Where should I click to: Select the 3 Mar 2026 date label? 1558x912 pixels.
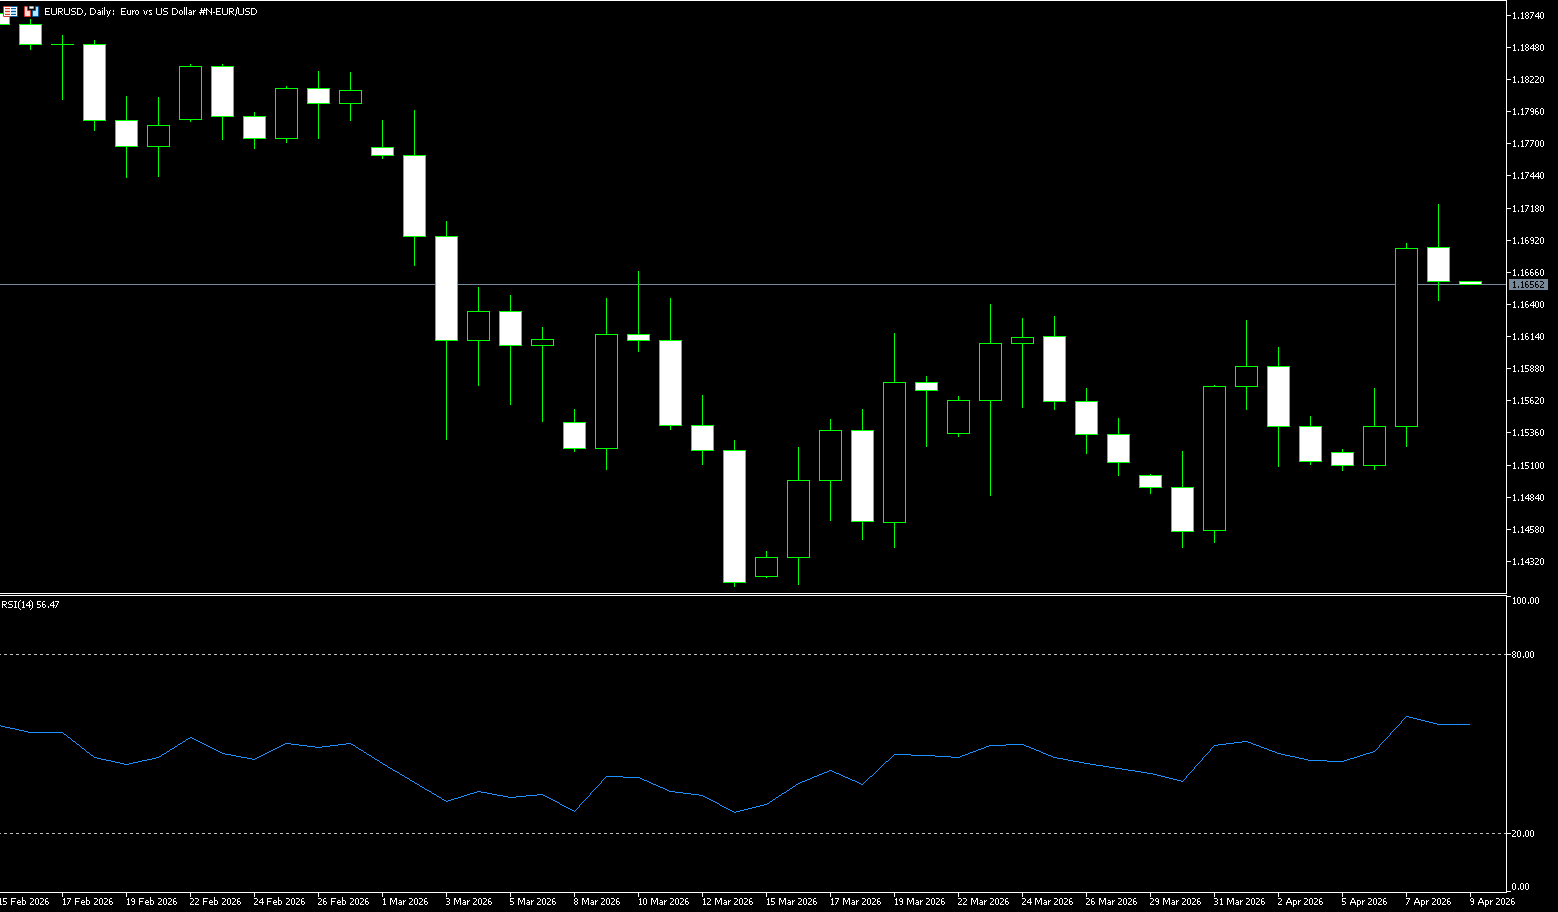469,902
